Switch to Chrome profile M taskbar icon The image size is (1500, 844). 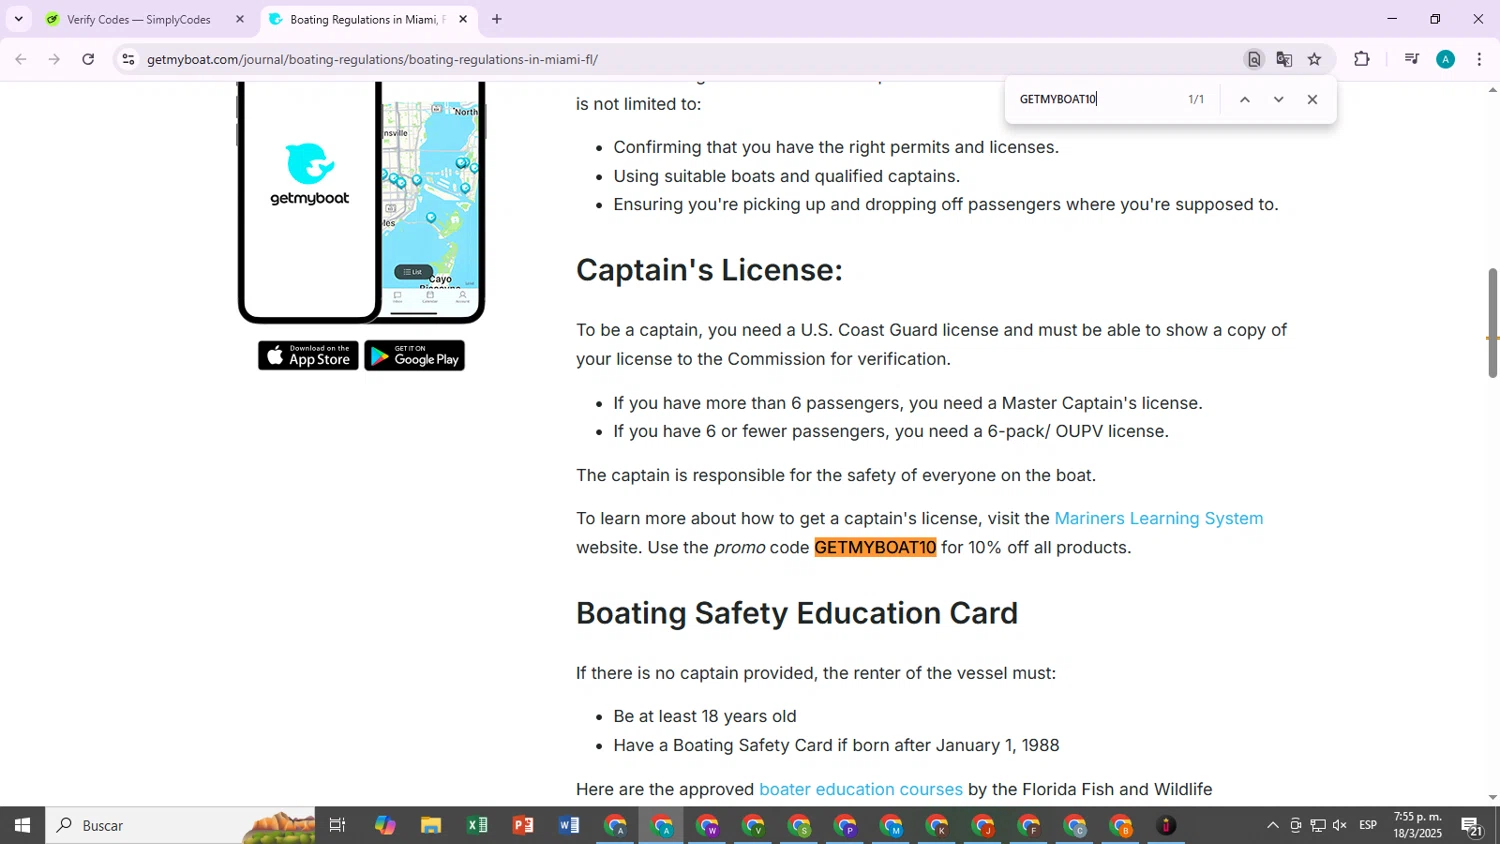(892, 826)
